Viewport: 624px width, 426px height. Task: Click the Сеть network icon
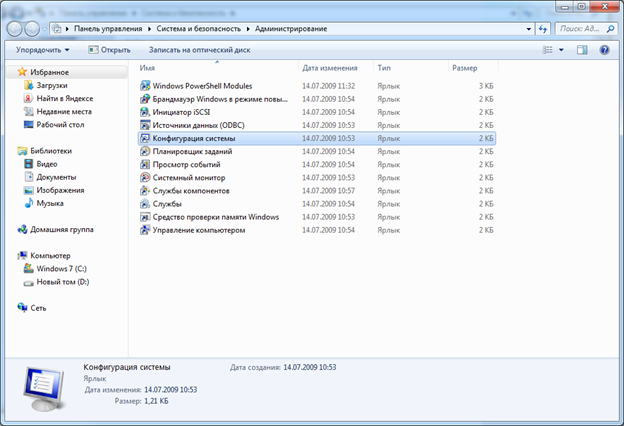22,307
